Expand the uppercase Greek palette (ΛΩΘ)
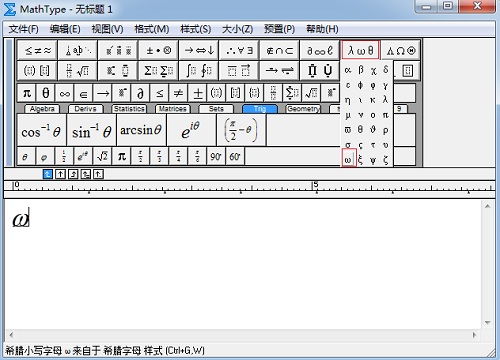 [x=401, y=50]
